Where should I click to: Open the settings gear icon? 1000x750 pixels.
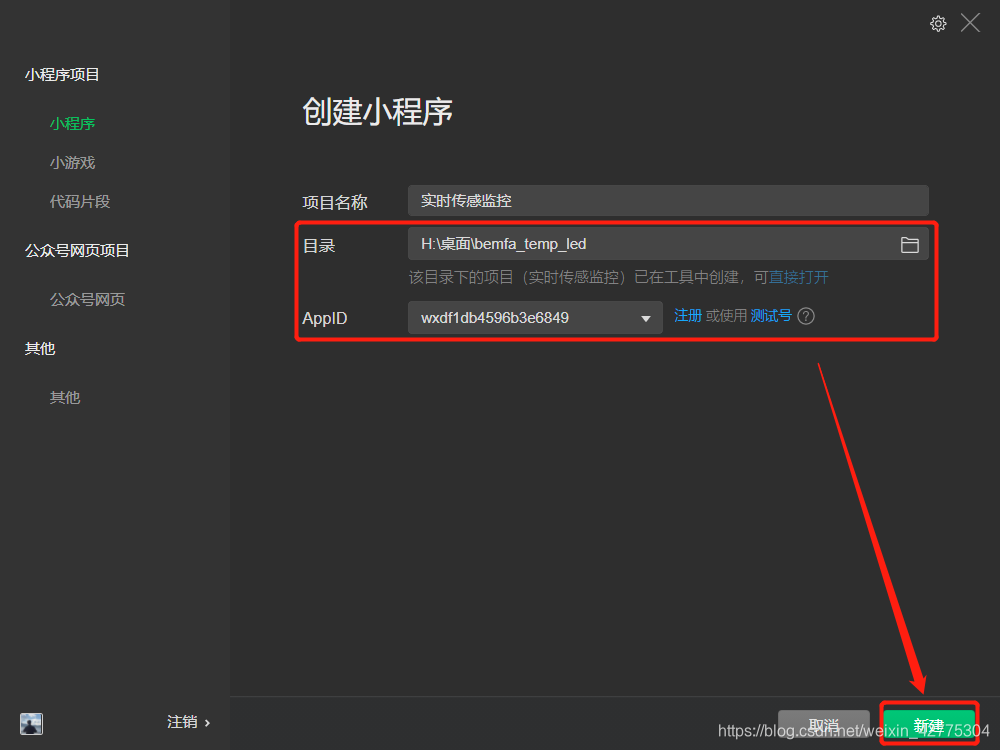click(x=938, y=24)
